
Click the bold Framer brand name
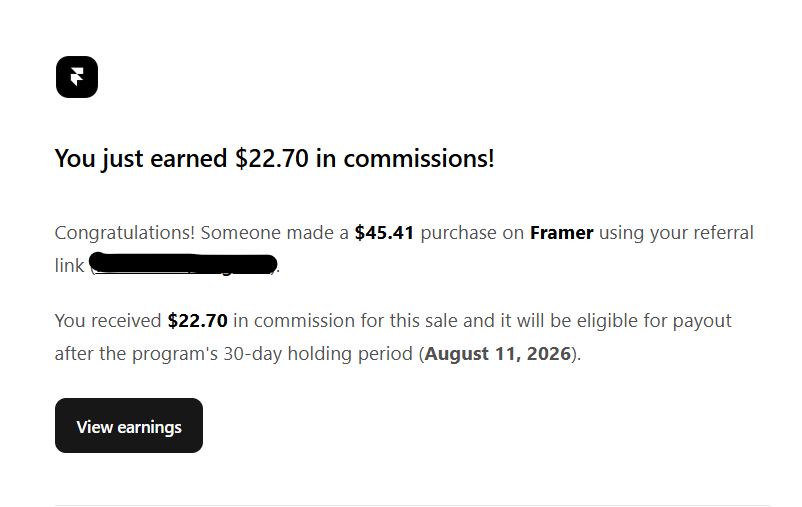click(562, 233)
